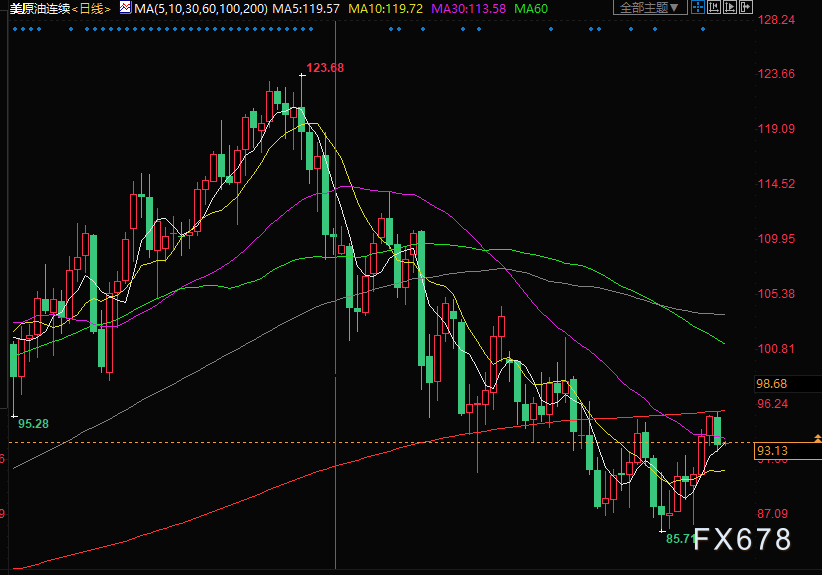The width and height of the screenshot is (822, 575).
Task: Click the 87.09 axis price label
Action: (x=772, y=514)
